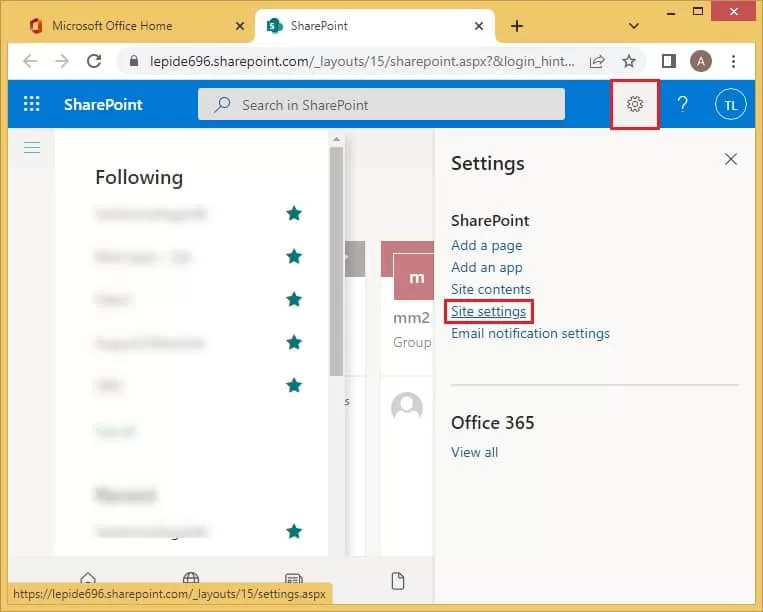This screenshot has height=612, width=763.
Task: Open Email notification settings
Action: click(530, 333)
